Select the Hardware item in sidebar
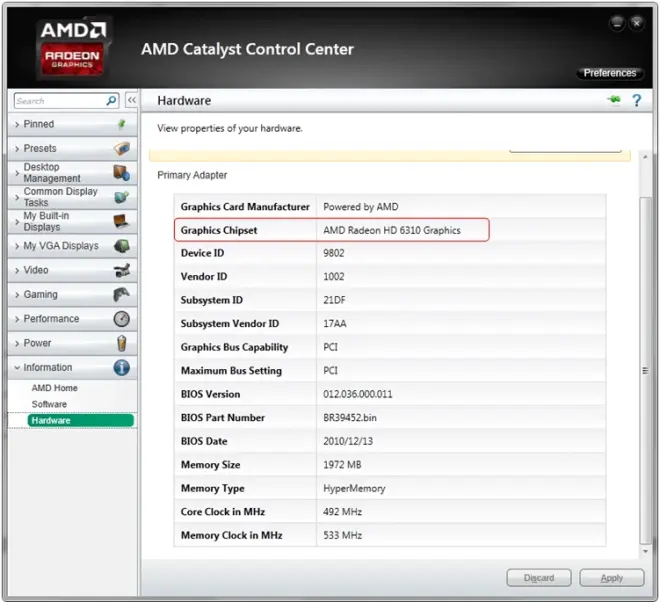660x602 pixels. click(80, 421)
